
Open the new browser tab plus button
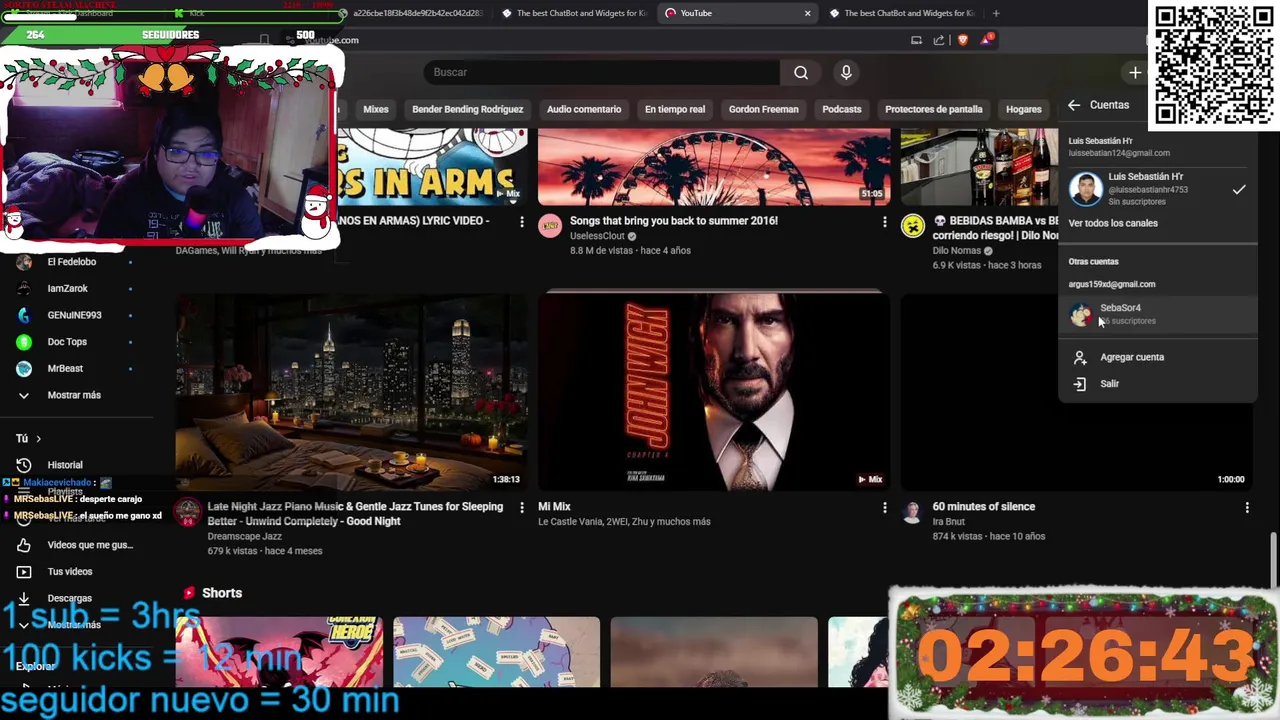pyautogui.click(x=995, y=13)
